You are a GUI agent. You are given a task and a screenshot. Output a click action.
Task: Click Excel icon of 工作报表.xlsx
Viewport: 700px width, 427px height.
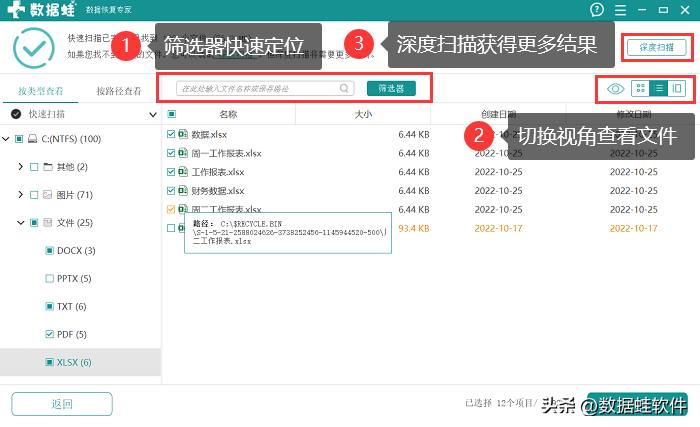(183, 172)
